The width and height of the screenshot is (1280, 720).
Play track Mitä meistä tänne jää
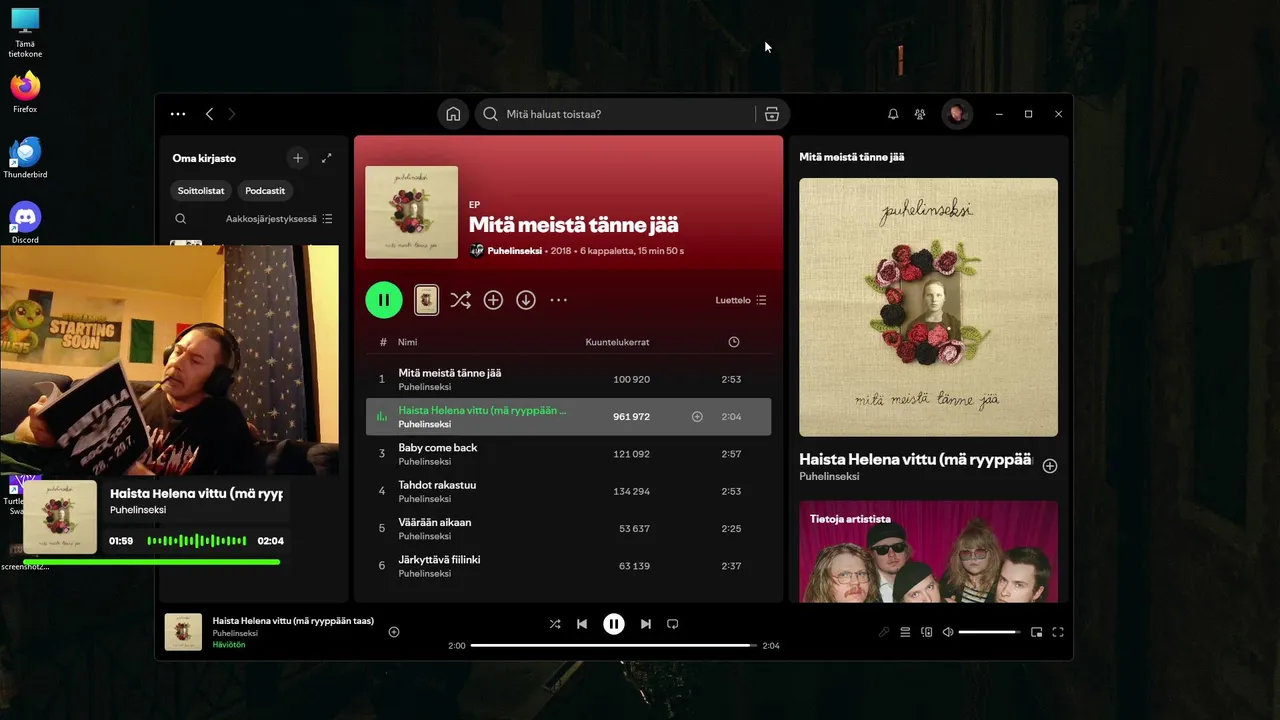point(568,379)
